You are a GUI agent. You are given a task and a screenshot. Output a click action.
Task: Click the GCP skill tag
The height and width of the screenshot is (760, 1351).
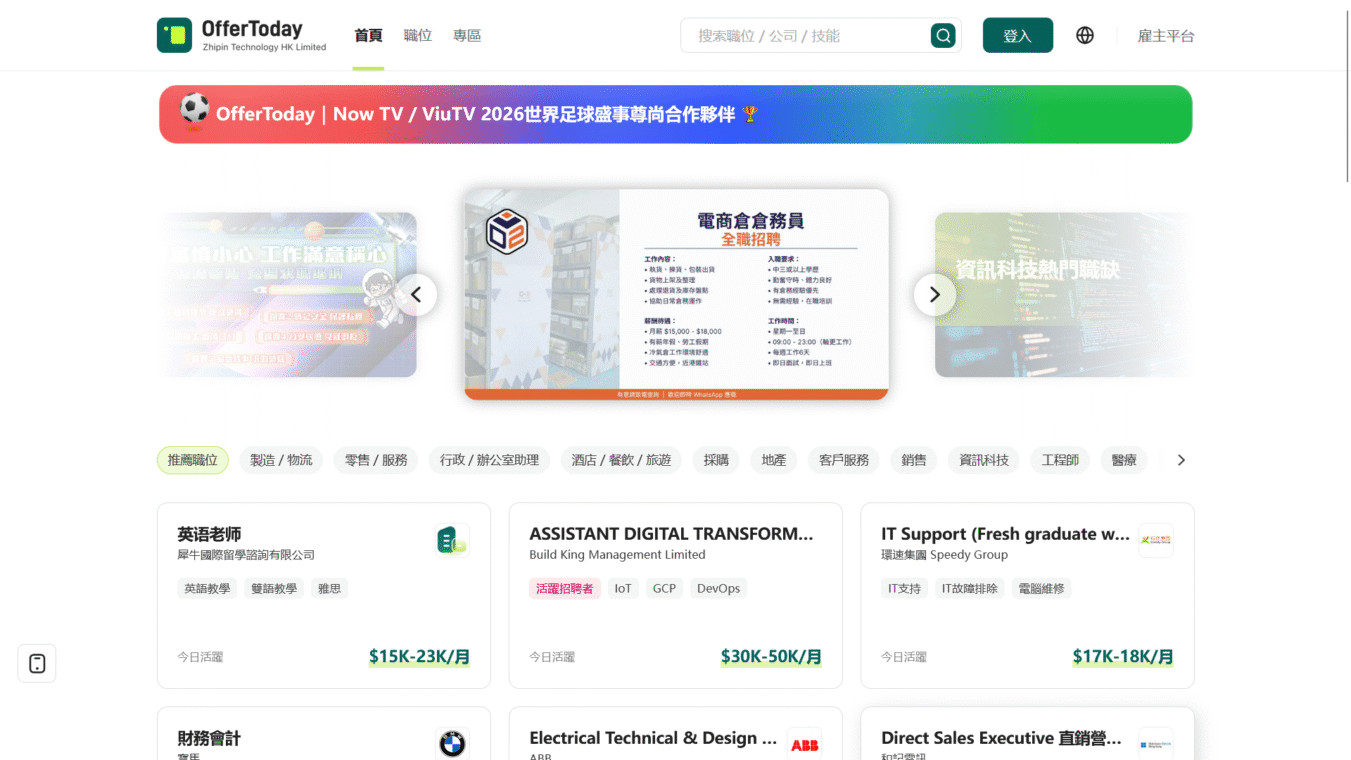click(664, 588)
